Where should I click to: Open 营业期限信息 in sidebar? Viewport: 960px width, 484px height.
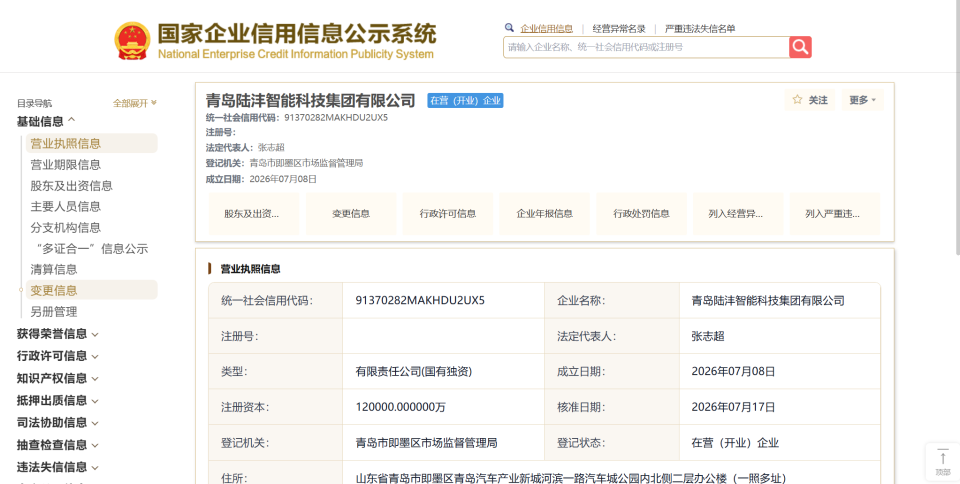pyautogui.click(x=66, y=165)
